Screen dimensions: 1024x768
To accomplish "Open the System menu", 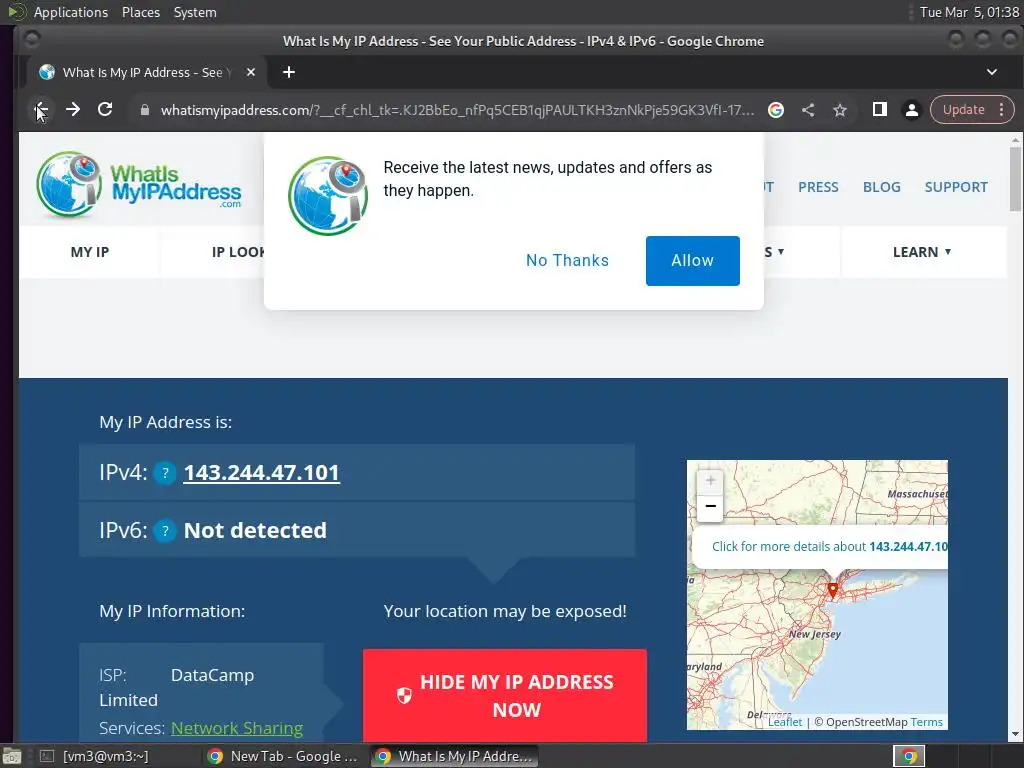I will [x=195, y=12].
